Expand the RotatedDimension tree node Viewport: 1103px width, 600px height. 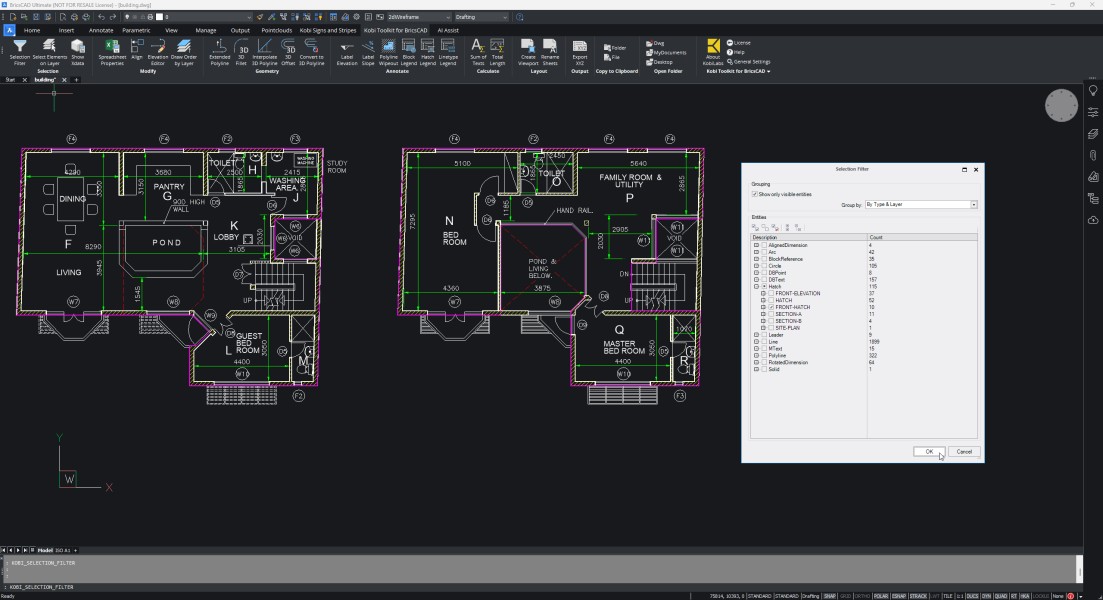756,362
